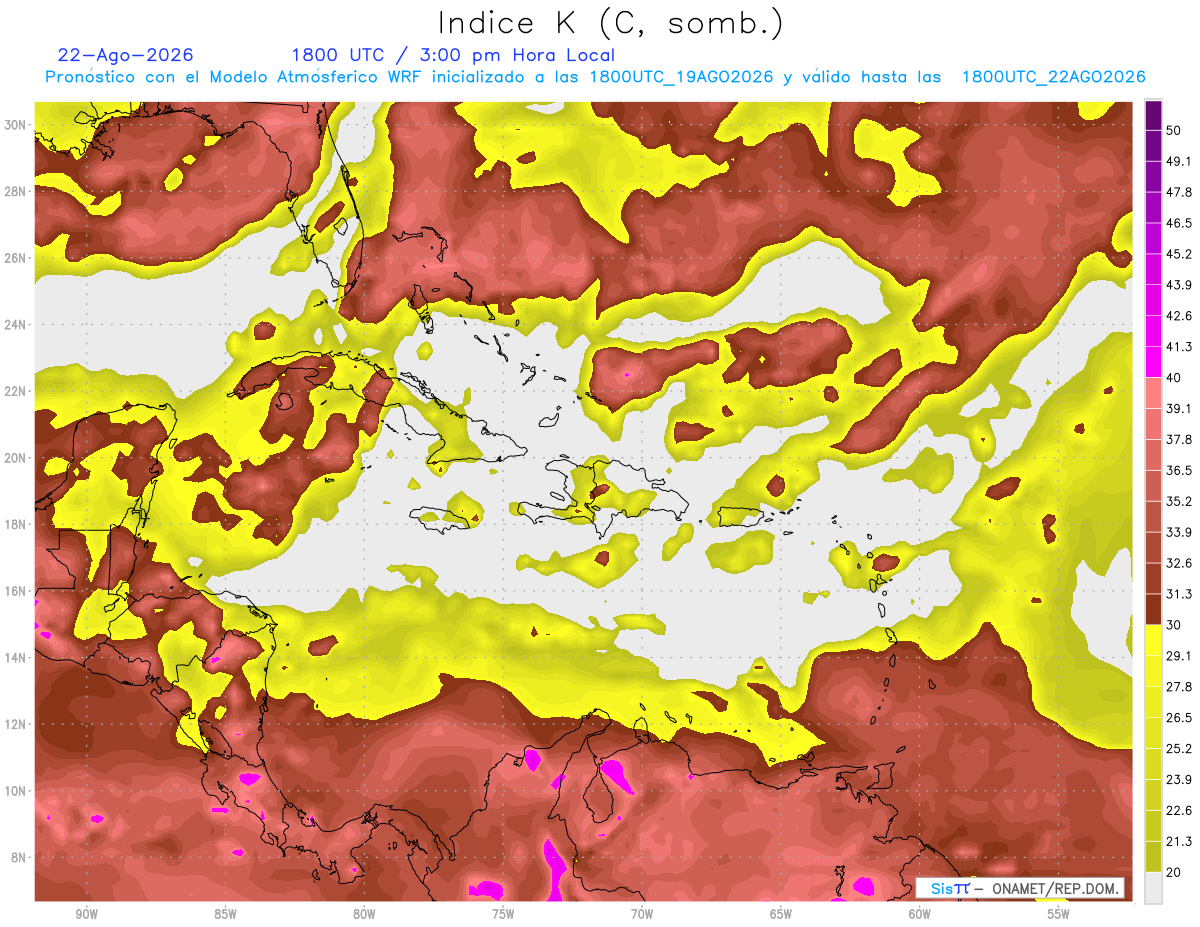Click the colorbar value 35.2
This screenshot has width=1200, height=927.
[x=1179, y=502]
